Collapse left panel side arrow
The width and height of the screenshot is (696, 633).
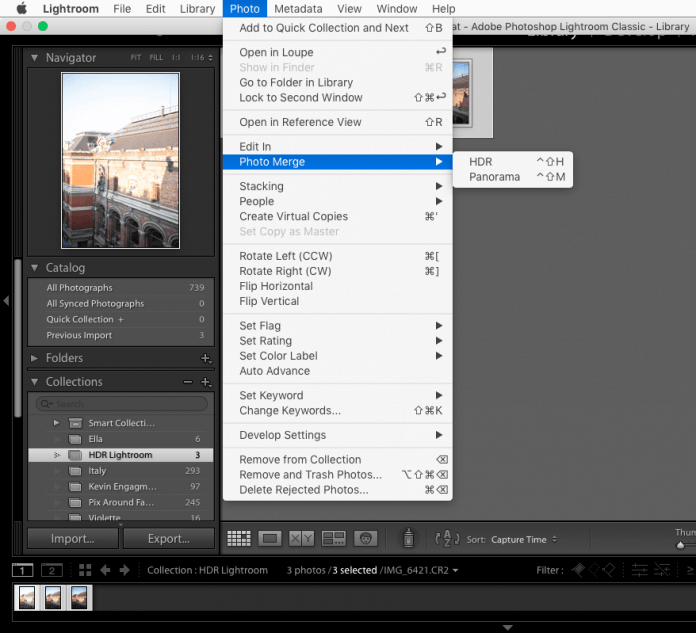coord(6,301)
